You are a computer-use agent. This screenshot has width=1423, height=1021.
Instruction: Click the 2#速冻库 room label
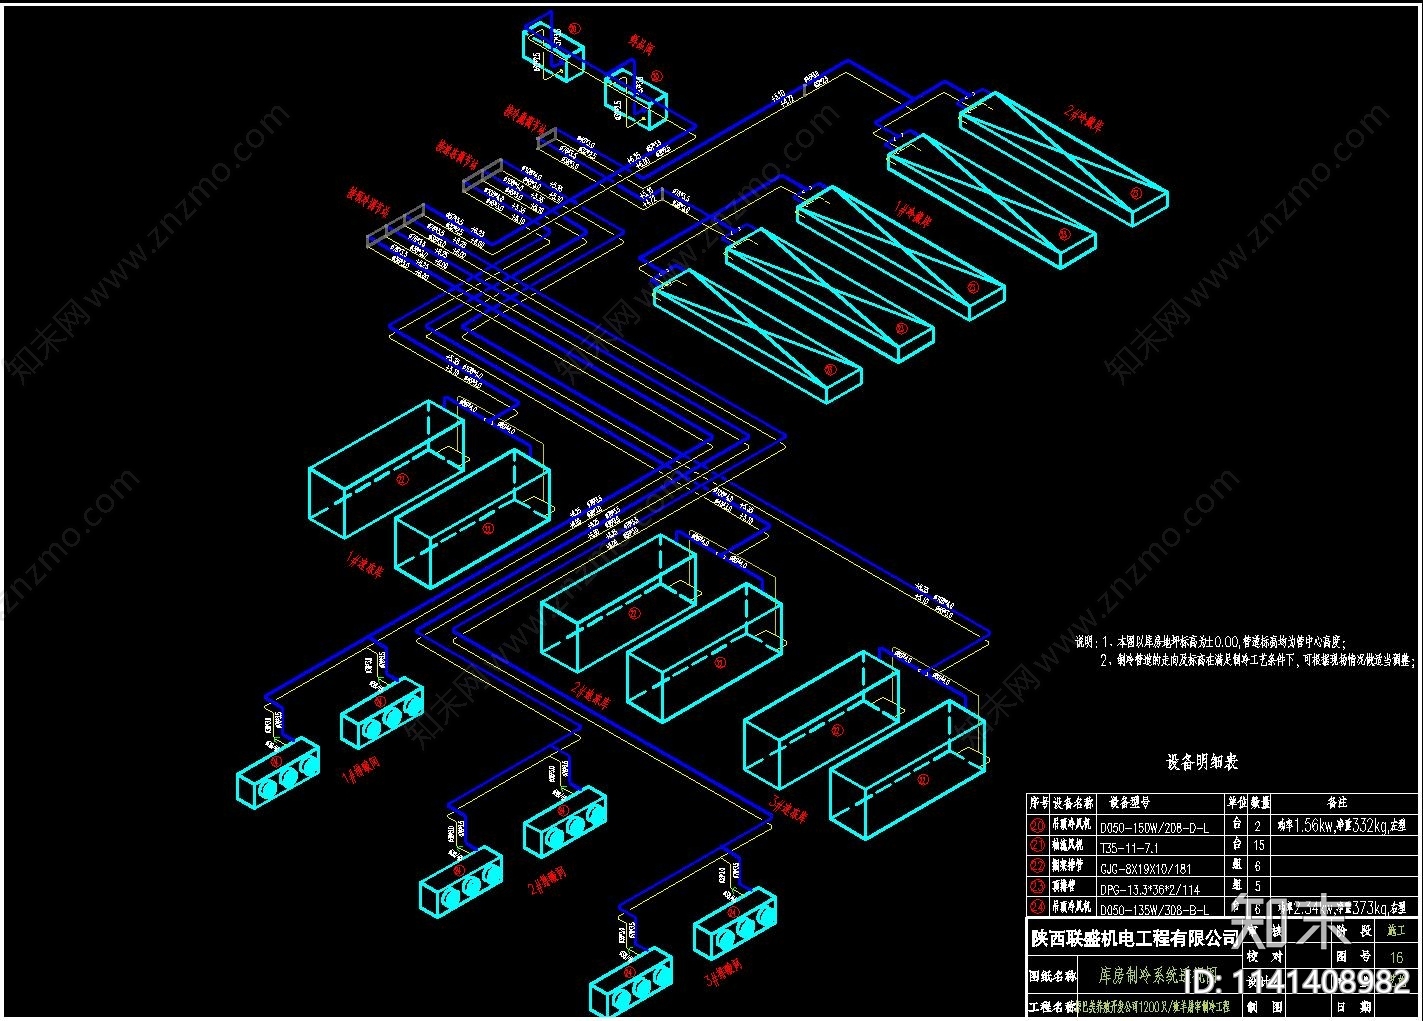[590, 696]
